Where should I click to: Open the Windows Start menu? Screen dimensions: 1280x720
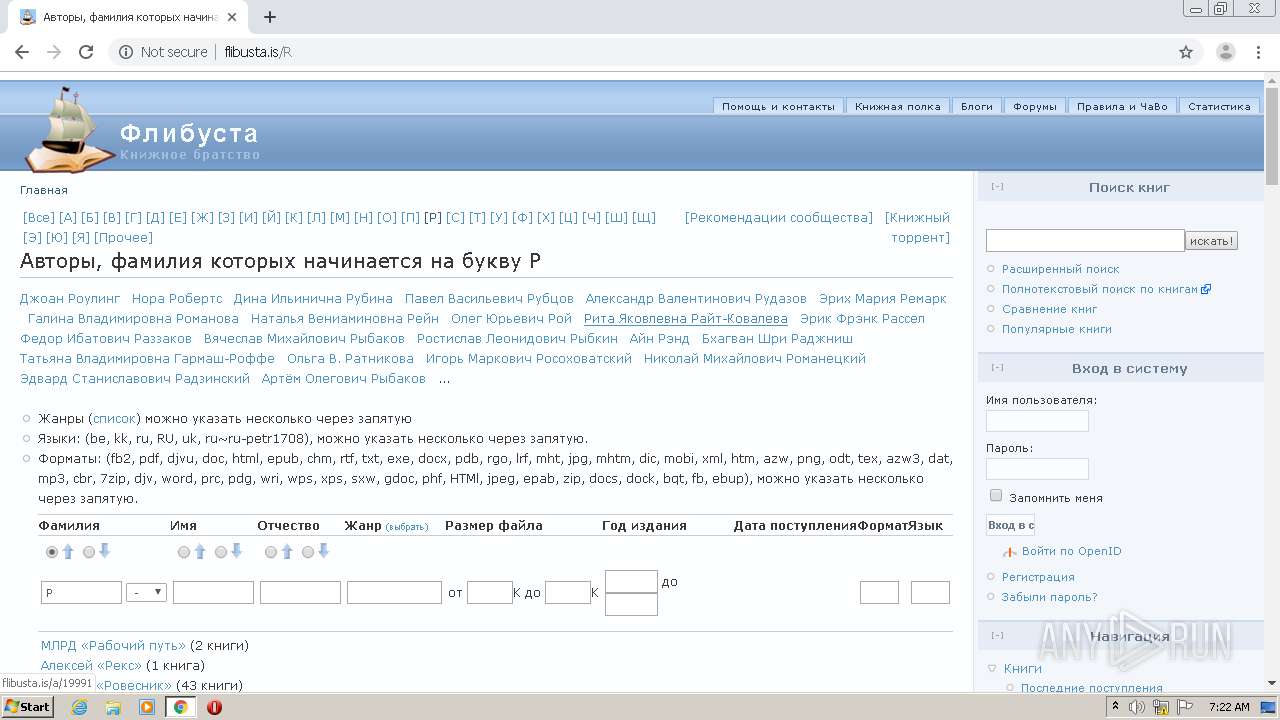pos(28,706)
